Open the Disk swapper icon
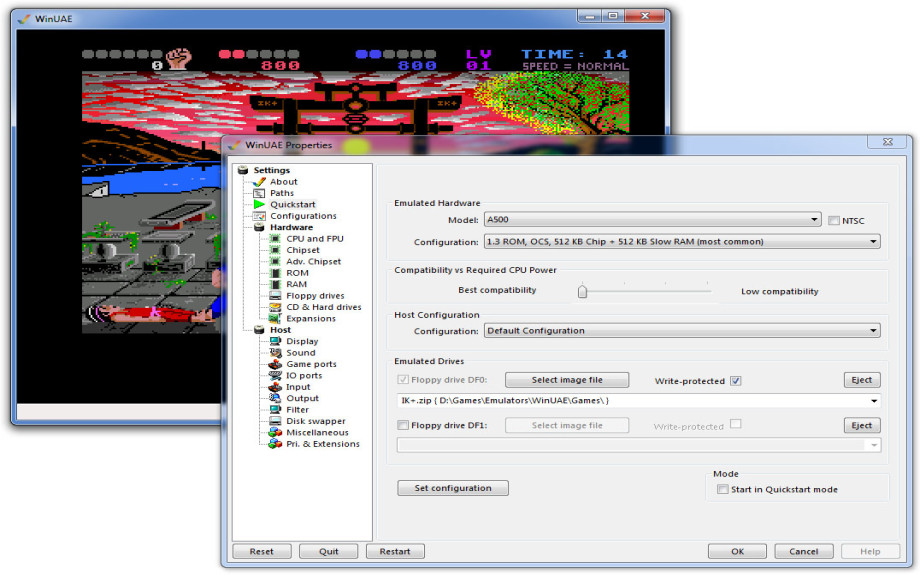Image resolution: width=920 pixels, height=575 pixels. pos(276,421)
